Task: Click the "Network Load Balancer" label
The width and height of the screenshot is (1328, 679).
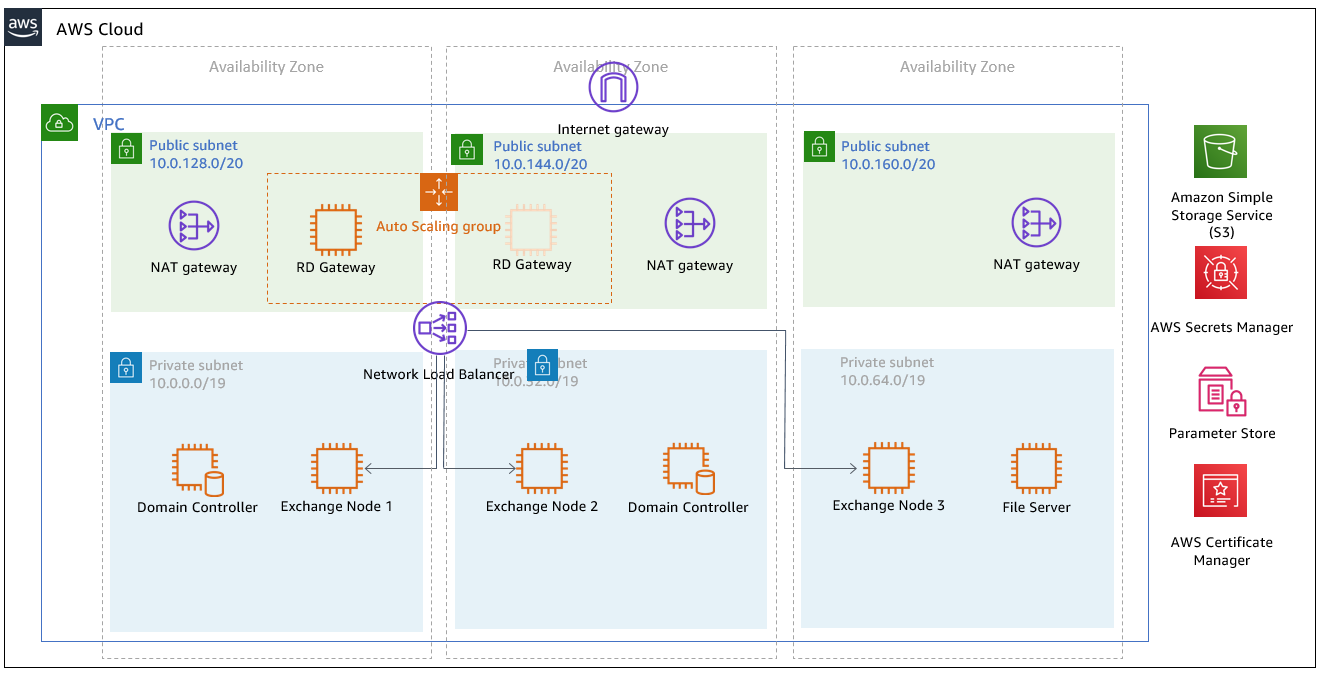Action: pyautogui.click(x=439, y=374)
